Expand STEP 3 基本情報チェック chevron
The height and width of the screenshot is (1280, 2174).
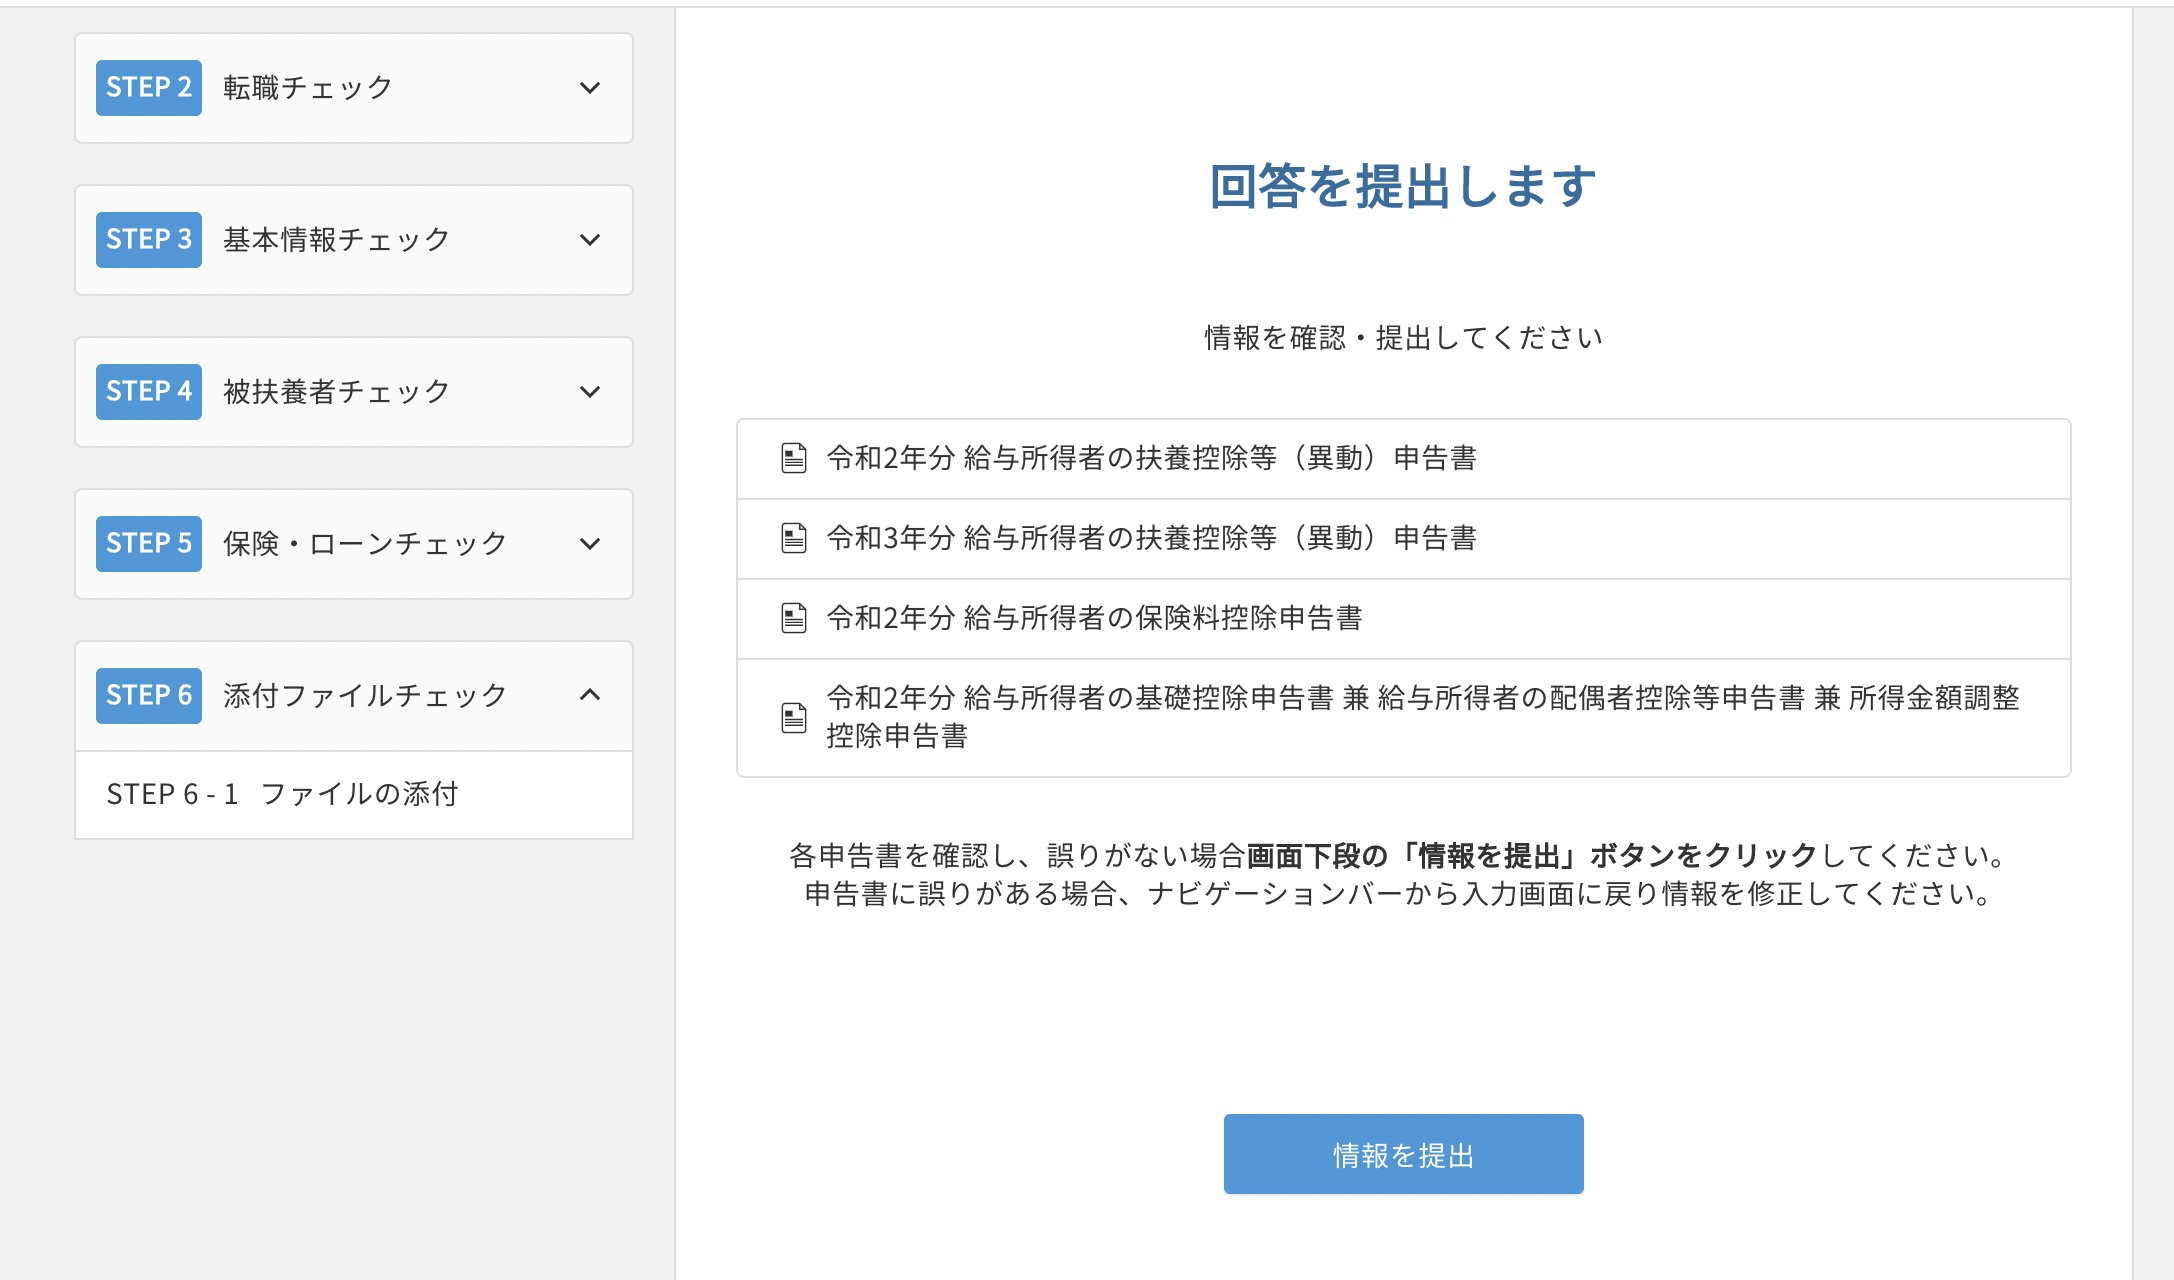(590, 240)
